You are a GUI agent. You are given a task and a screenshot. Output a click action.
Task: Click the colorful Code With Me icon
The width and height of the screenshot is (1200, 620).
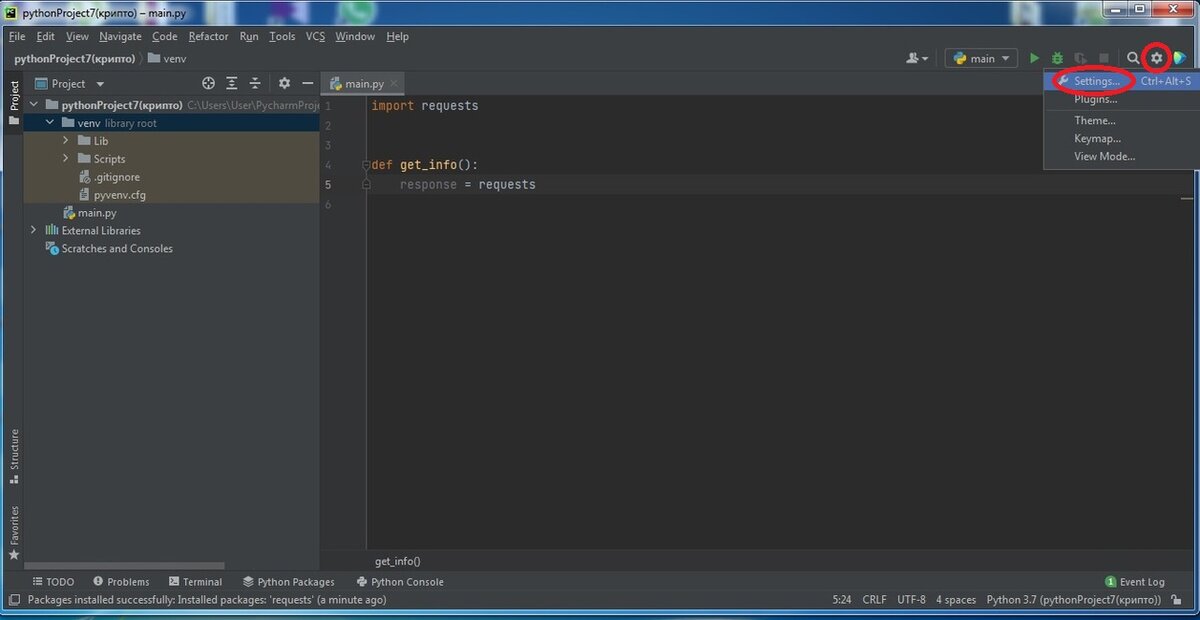pyautogui.click(x=1180, y=58)
